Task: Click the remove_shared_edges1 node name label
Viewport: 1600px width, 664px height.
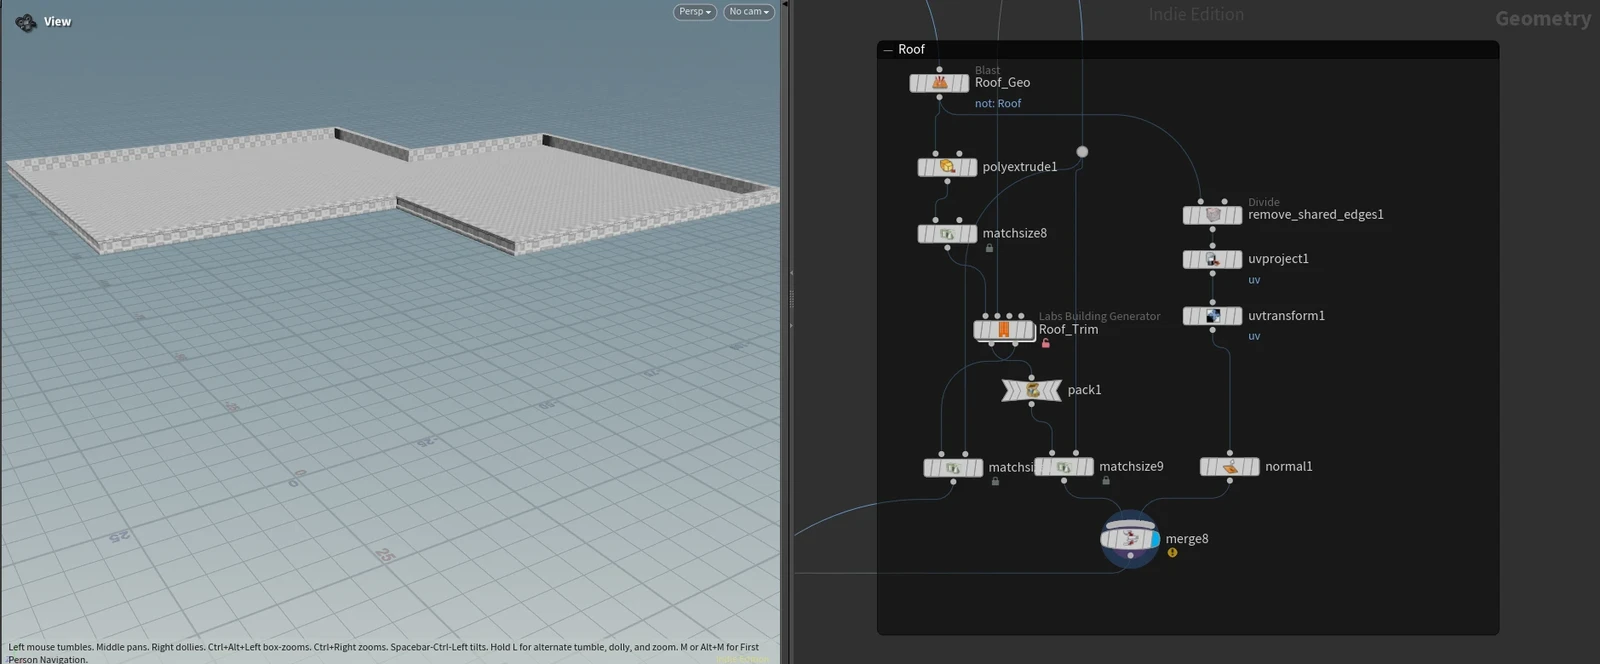Action: coord(1315,215)
